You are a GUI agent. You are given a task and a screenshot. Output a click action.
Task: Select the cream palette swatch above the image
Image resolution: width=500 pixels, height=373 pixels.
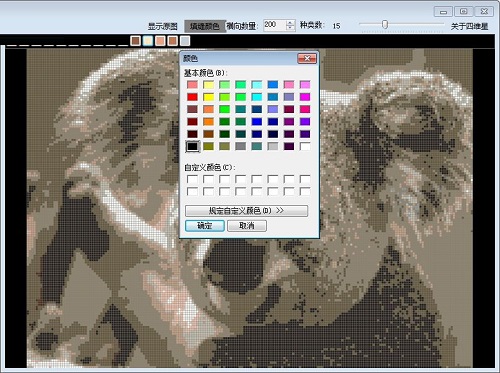[148, 41]
